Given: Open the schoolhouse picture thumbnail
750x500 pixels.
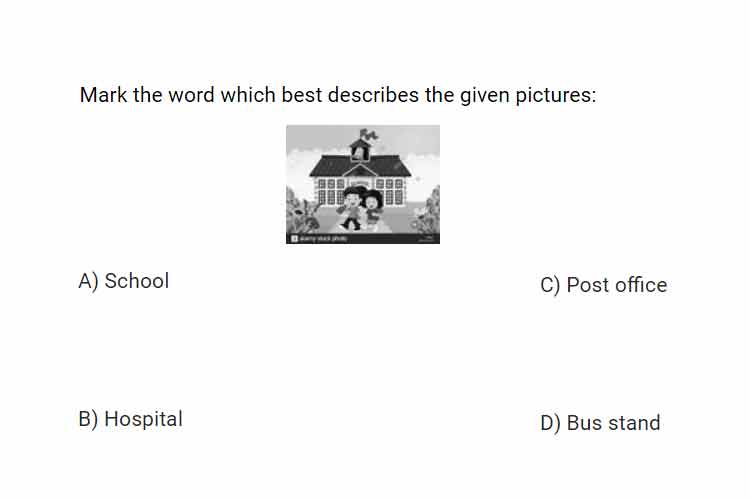Looking at the screenshot, I should pyautogui.click(x=363, y=184).
